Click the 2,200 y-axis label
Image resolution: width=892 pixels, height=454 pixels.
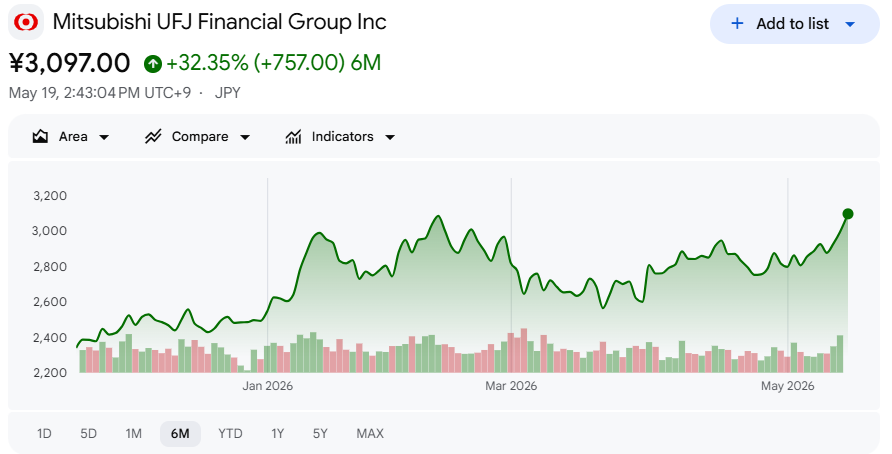[50, 373]
